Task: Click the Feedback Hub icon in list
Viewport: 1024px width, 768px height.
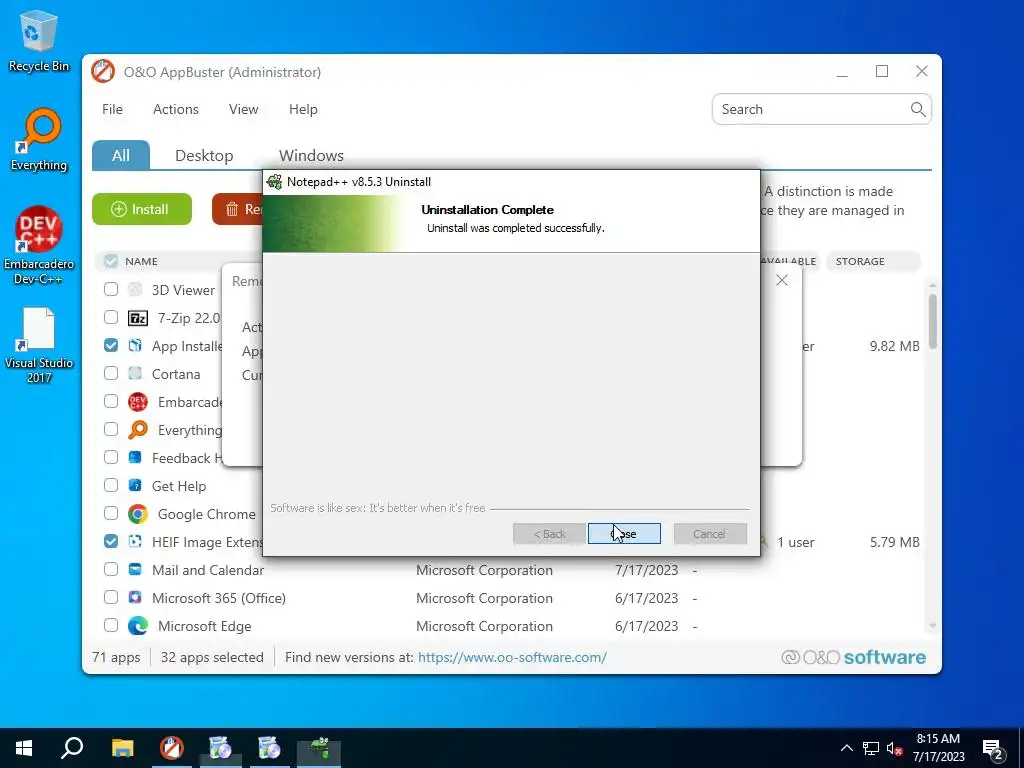Action: click(135, 457)
